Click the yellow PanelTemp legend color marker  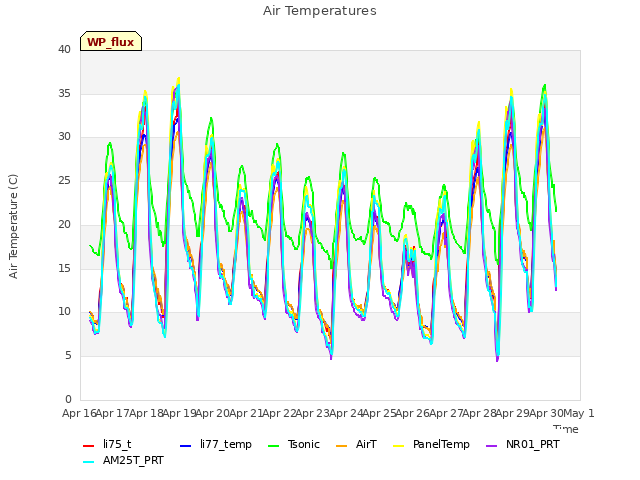click(x=398, y=446)
